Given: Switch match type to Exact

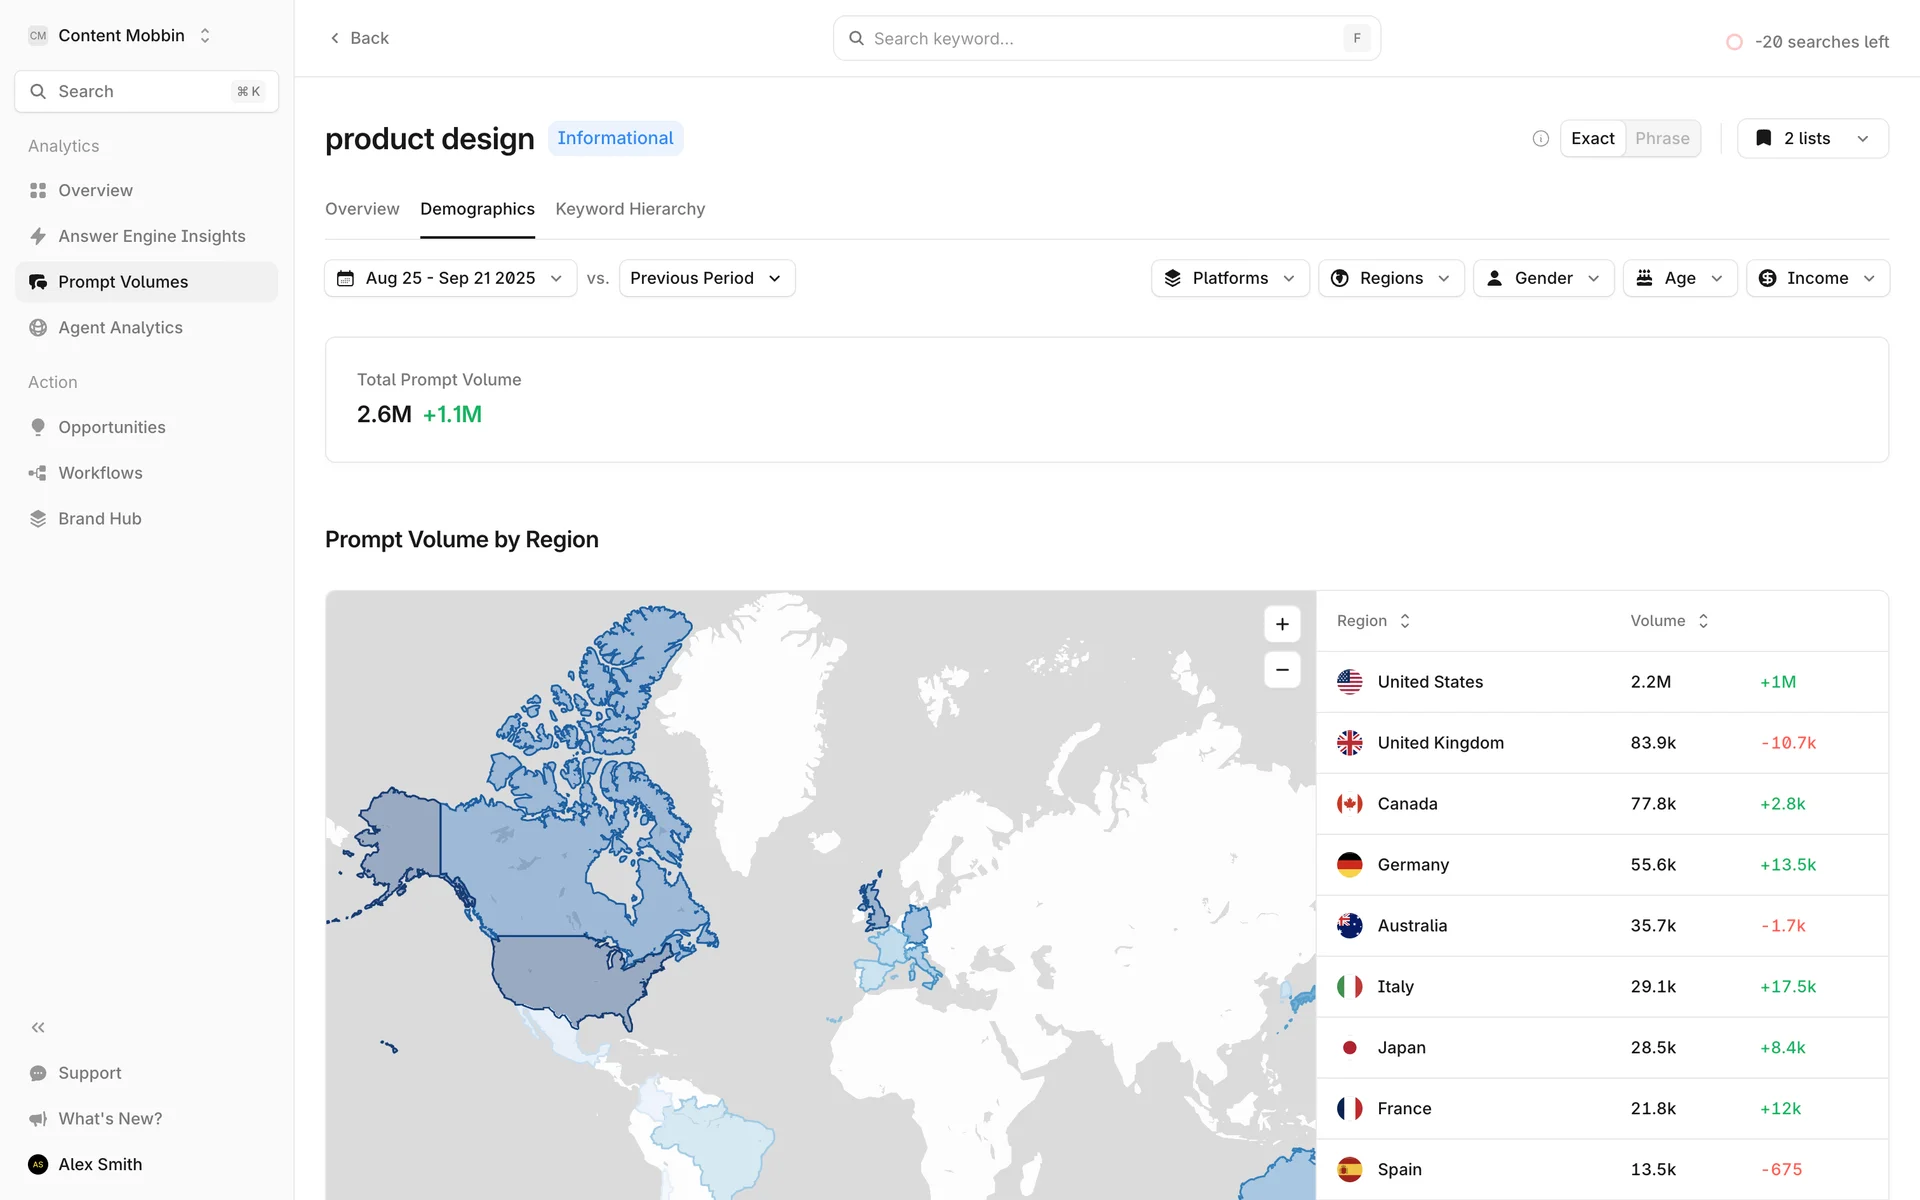Looking at the screenshot, I should coord(1592,139).
